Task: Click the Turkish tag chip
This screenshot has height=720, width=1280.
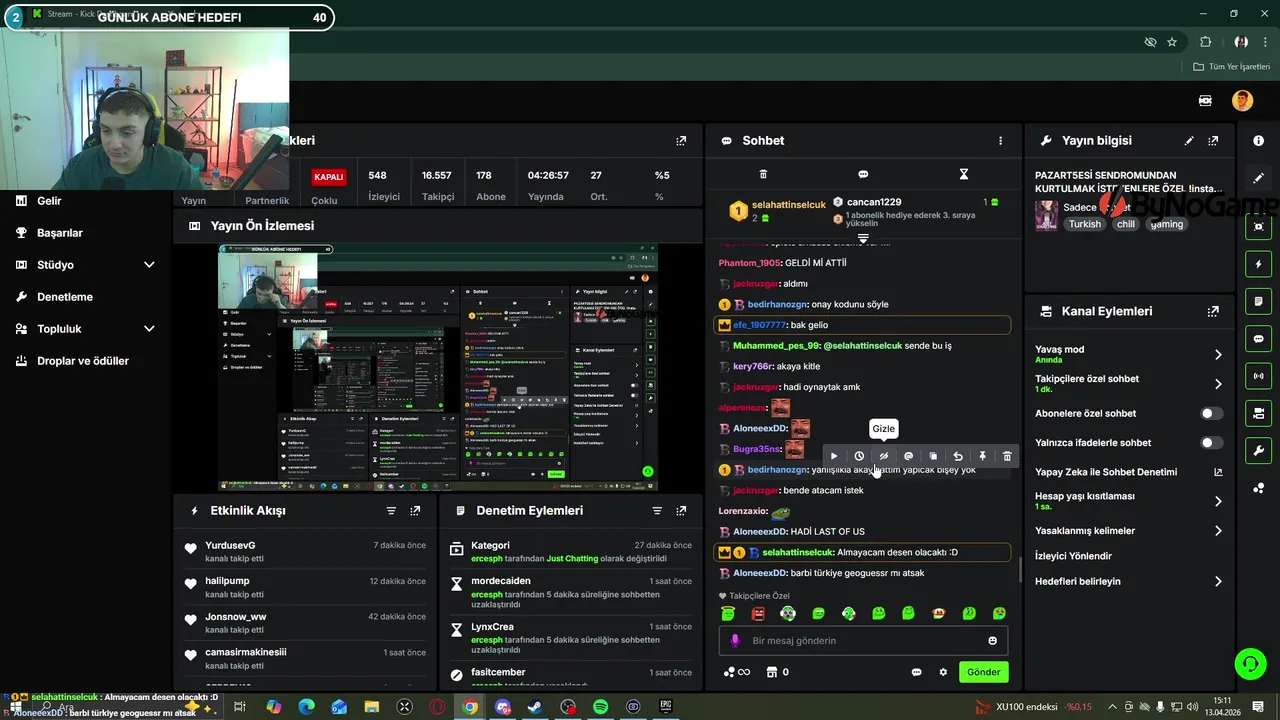Action: tap(1084, 224)
